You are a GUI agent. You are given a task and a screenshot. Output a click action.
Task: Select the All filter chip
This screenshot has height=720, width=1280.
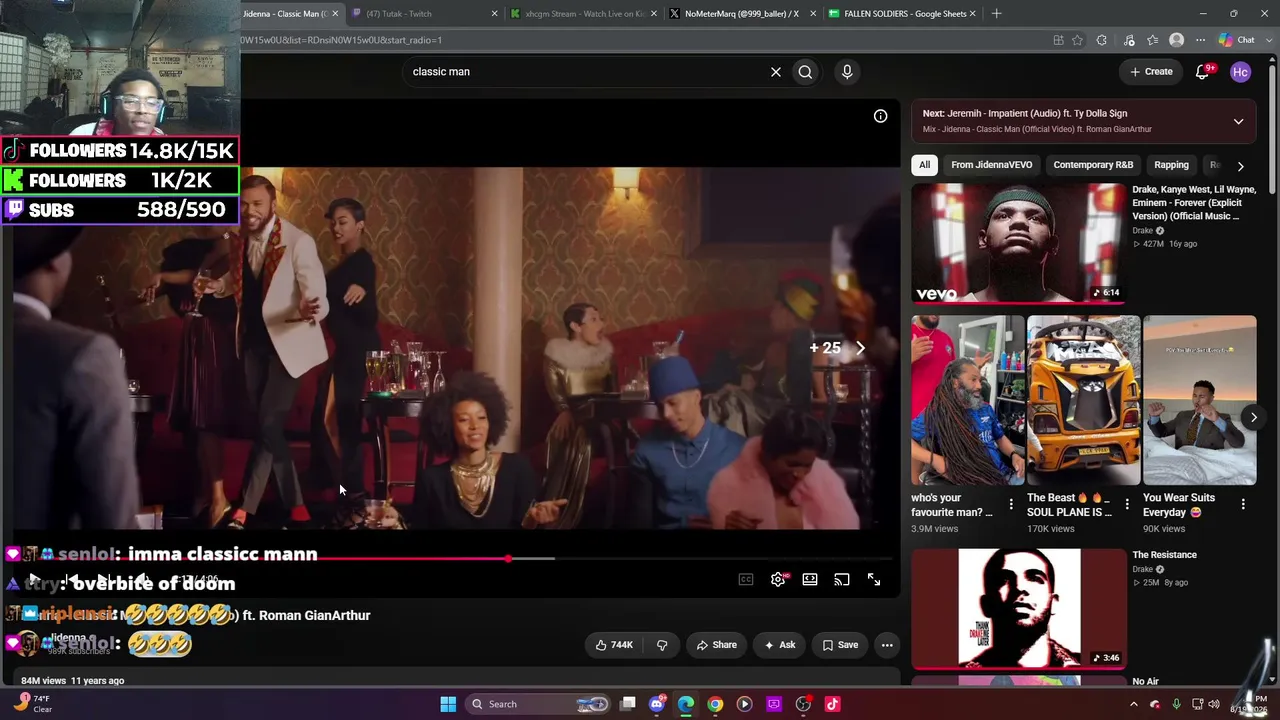[925, 165]
